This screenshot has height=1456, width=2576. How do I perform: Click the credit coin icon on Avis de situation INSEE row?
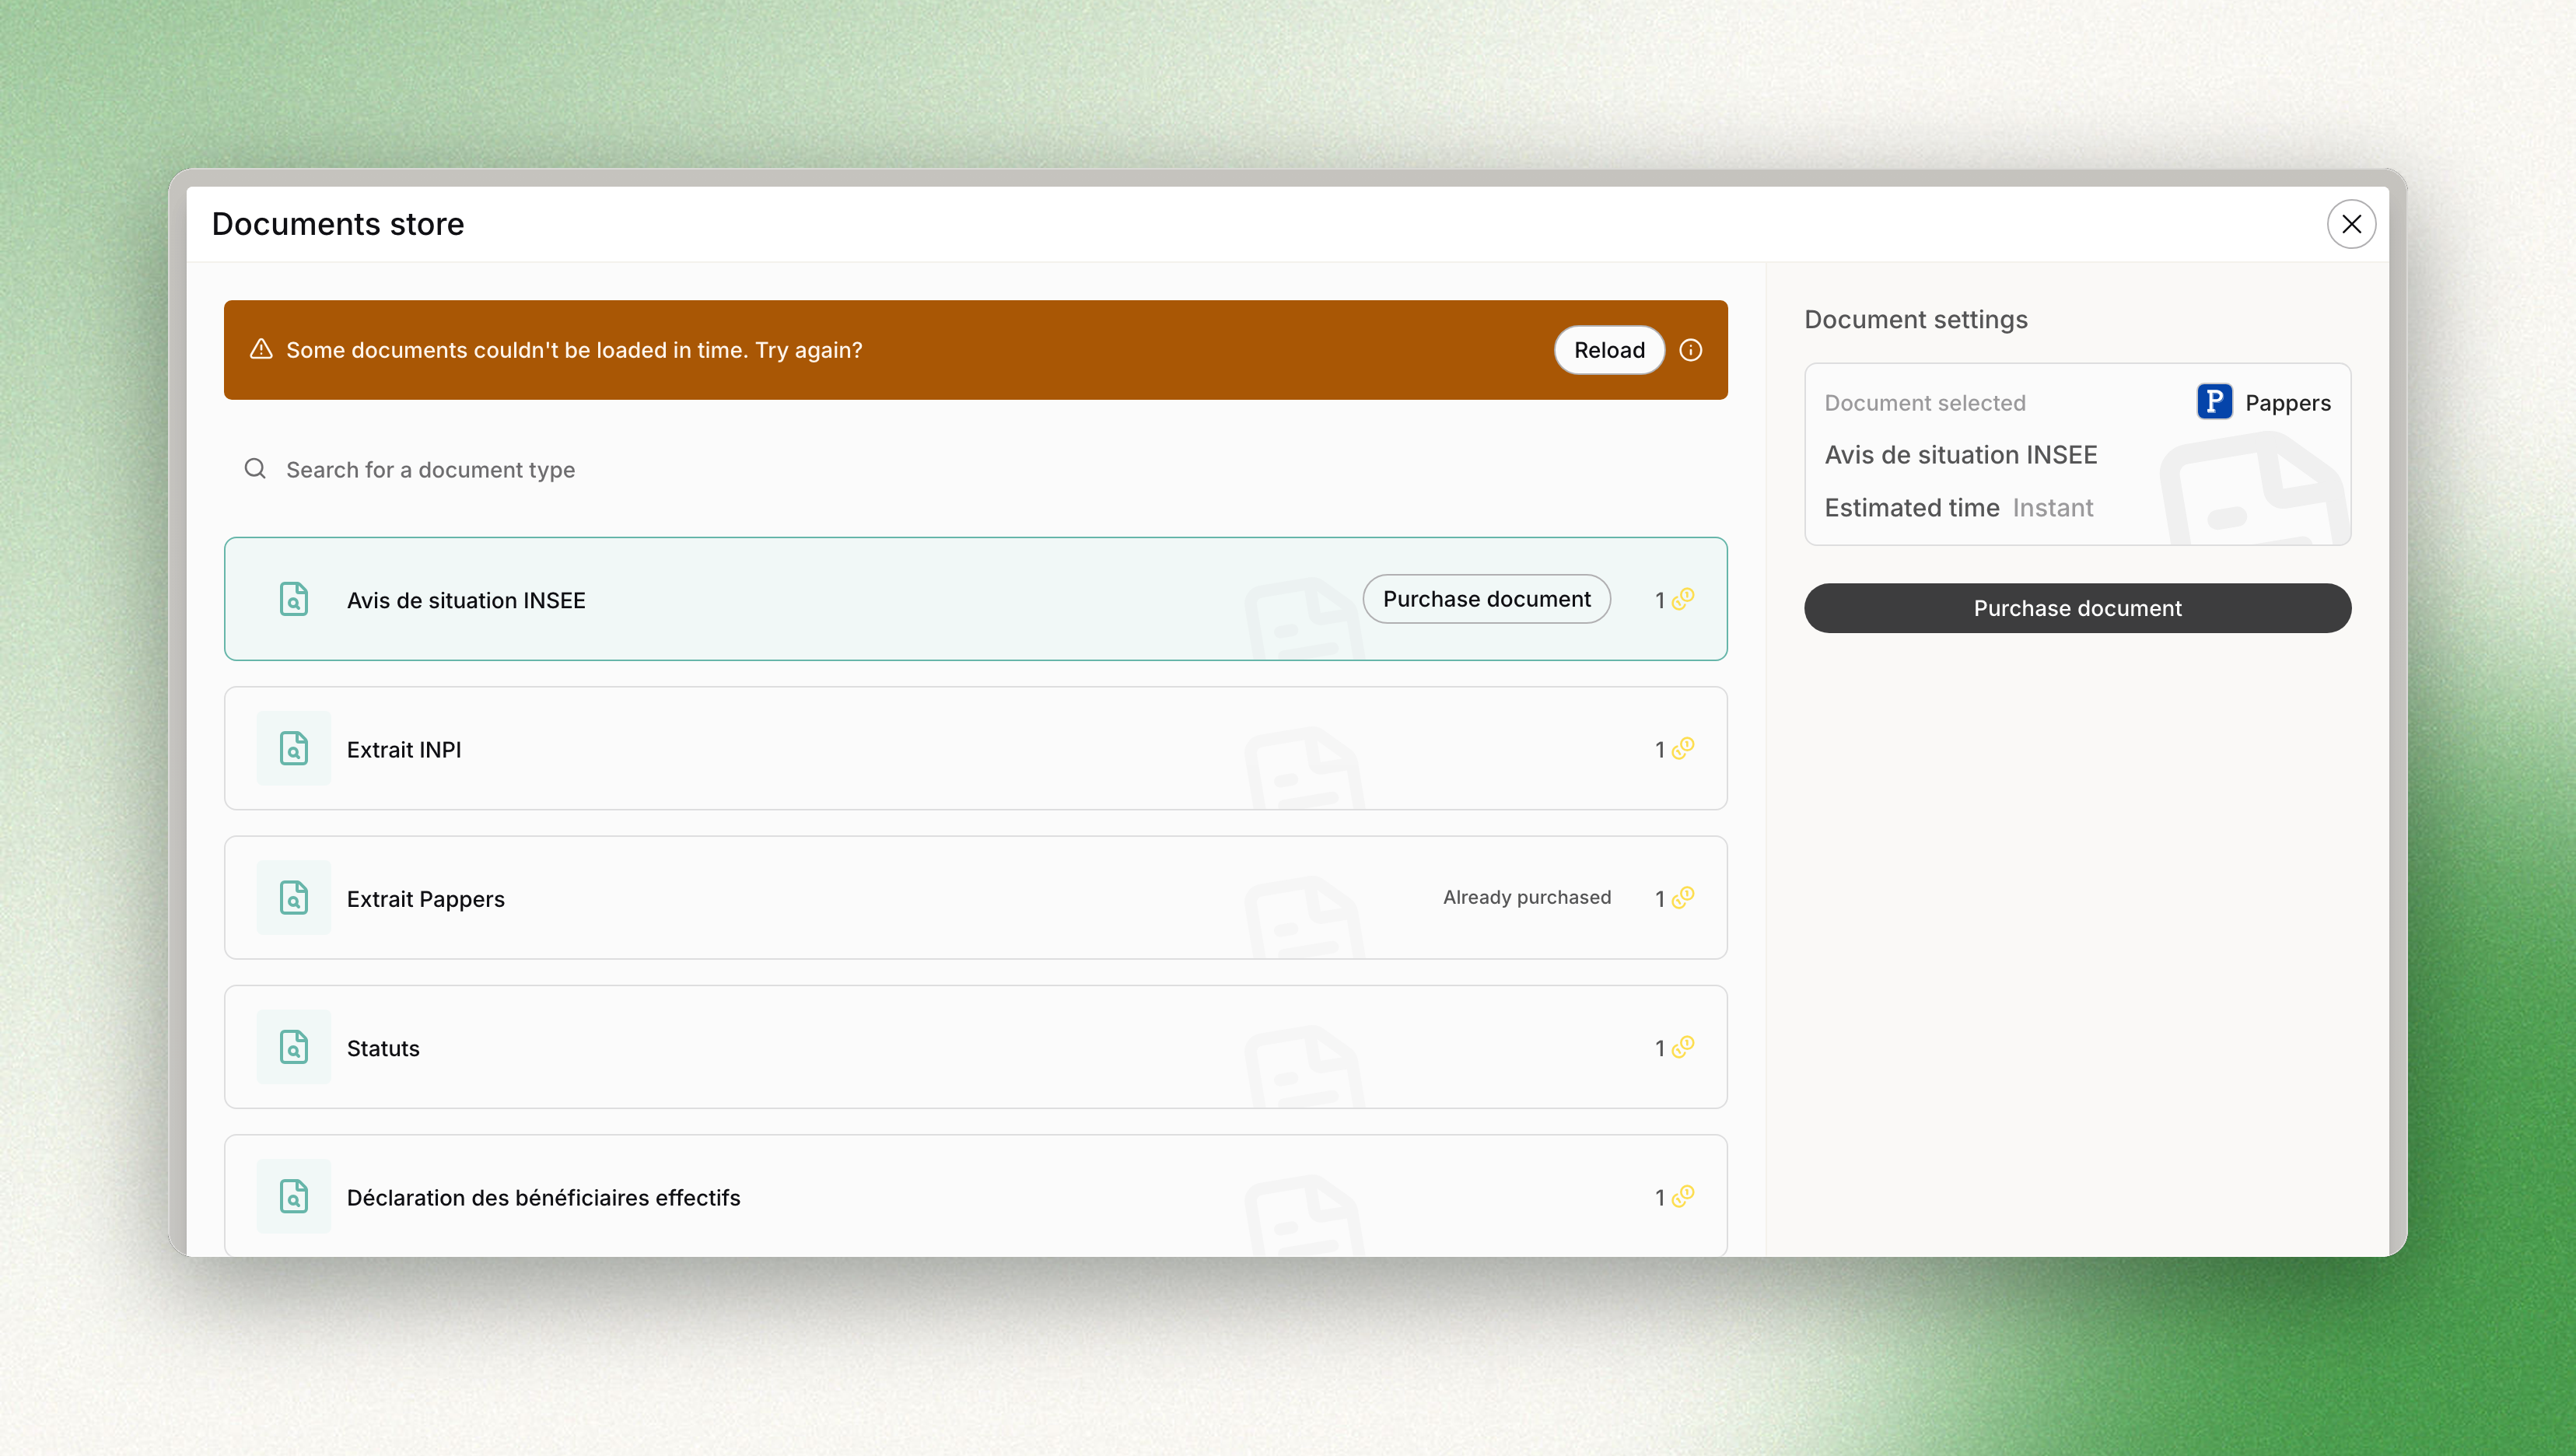point(1683,599)
